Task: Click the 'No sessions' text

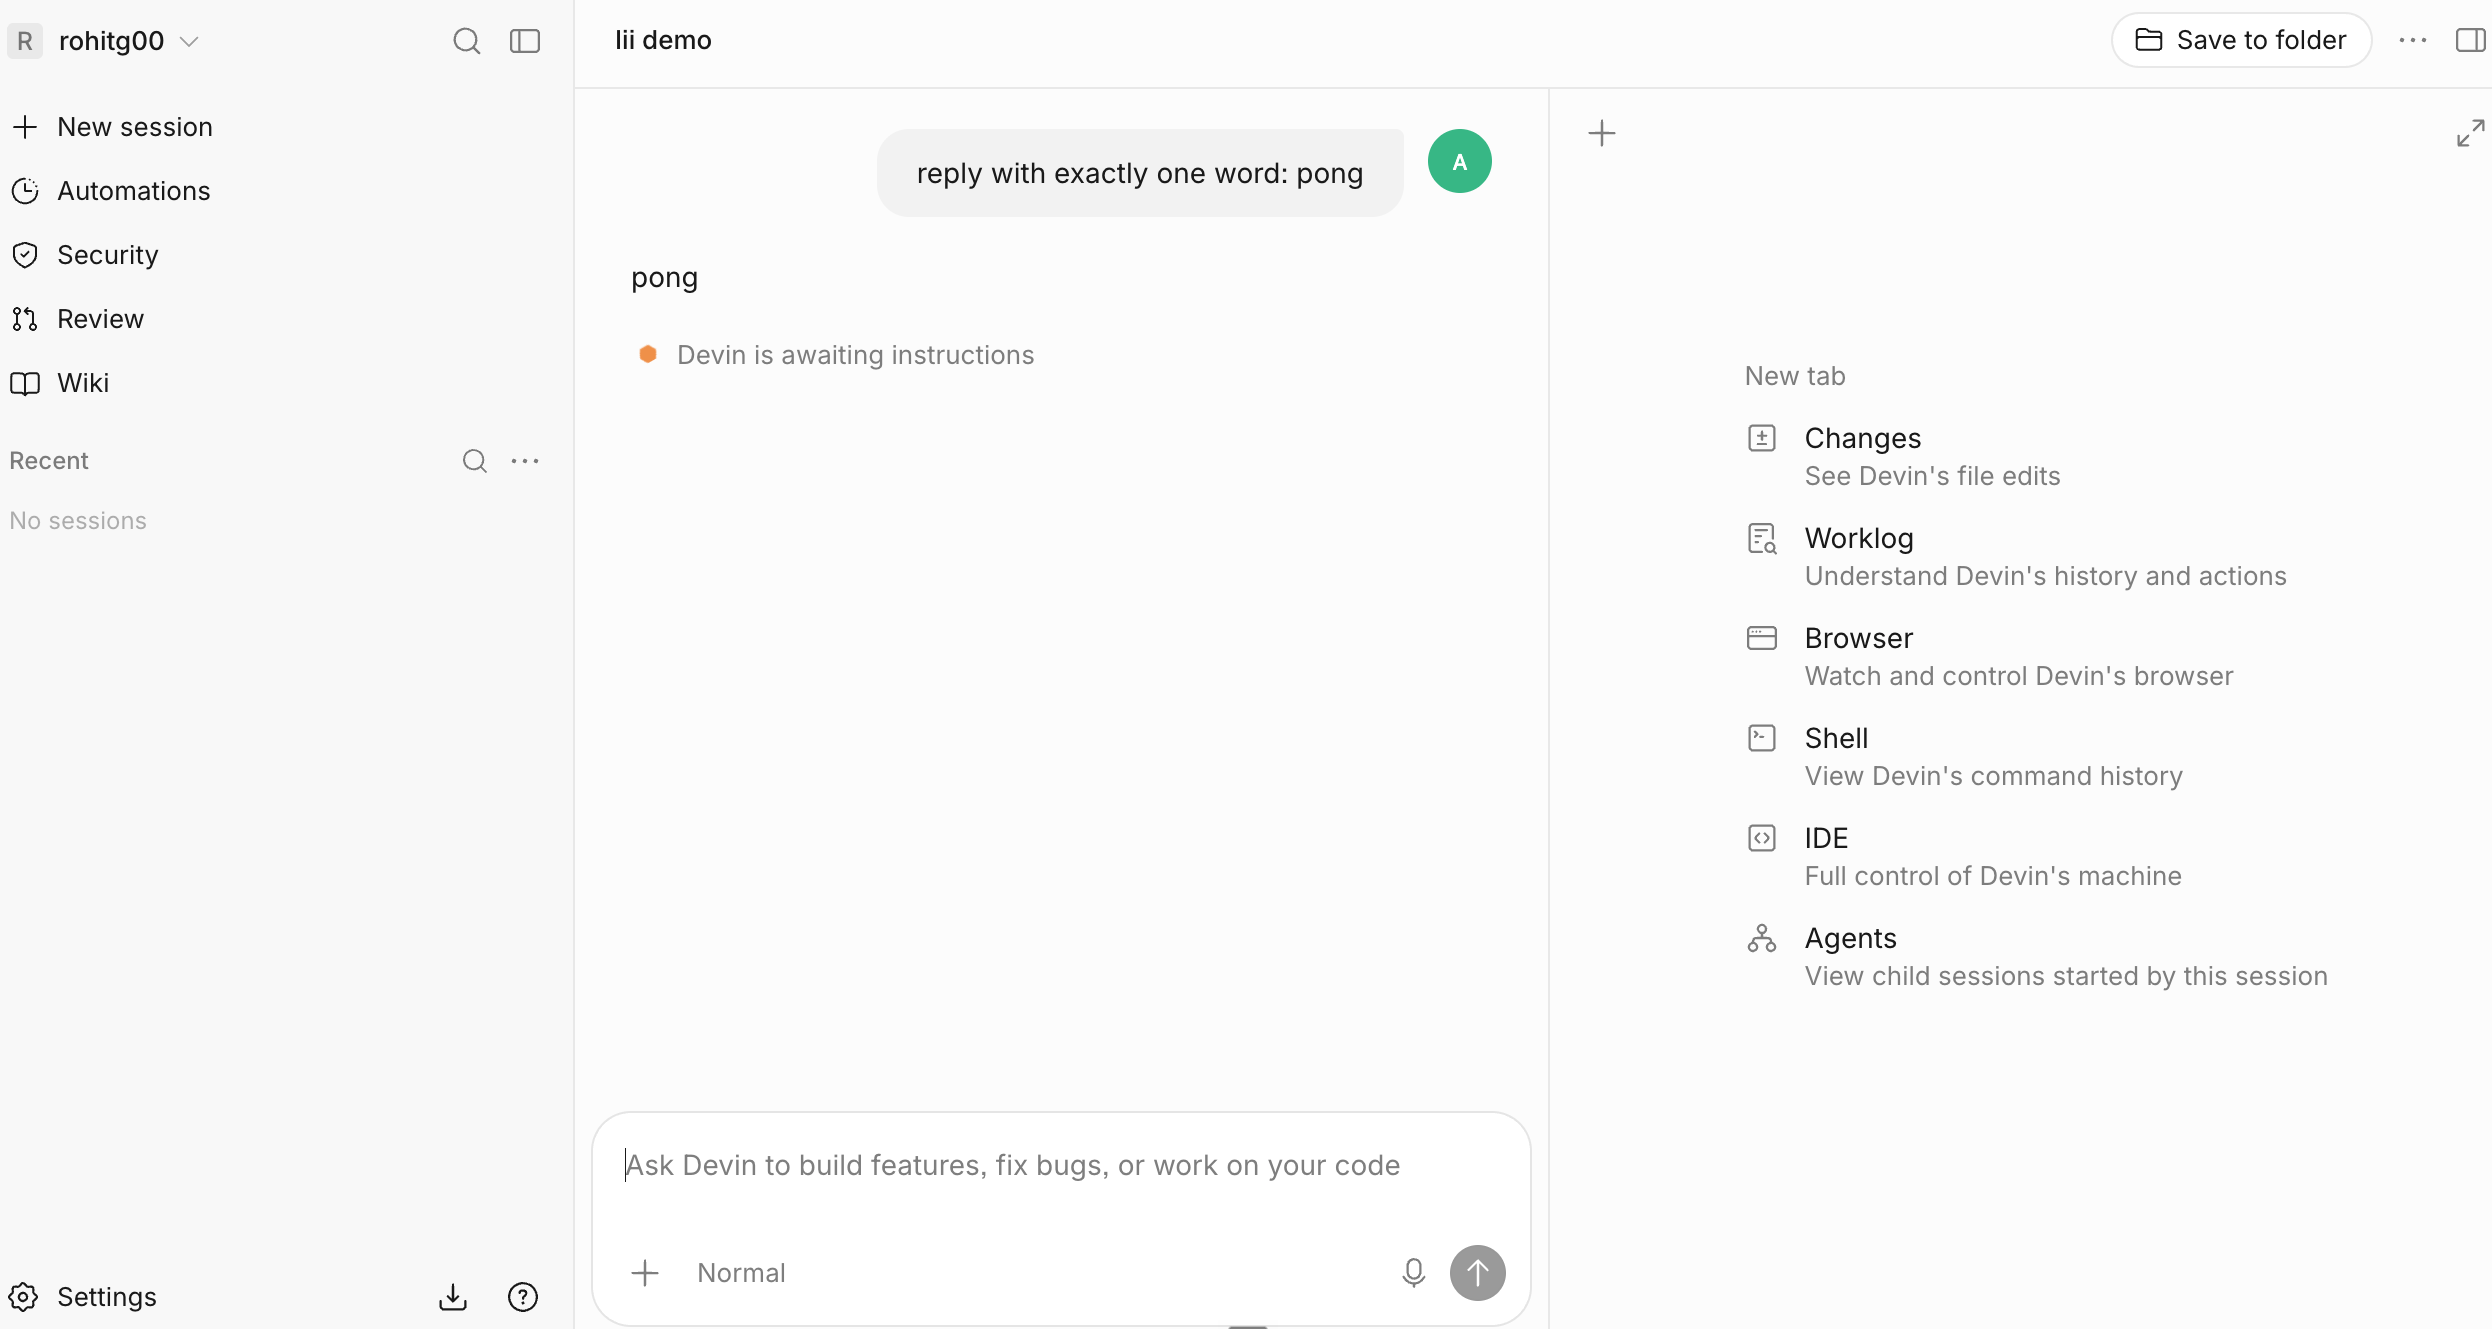Action: point(78,521)
